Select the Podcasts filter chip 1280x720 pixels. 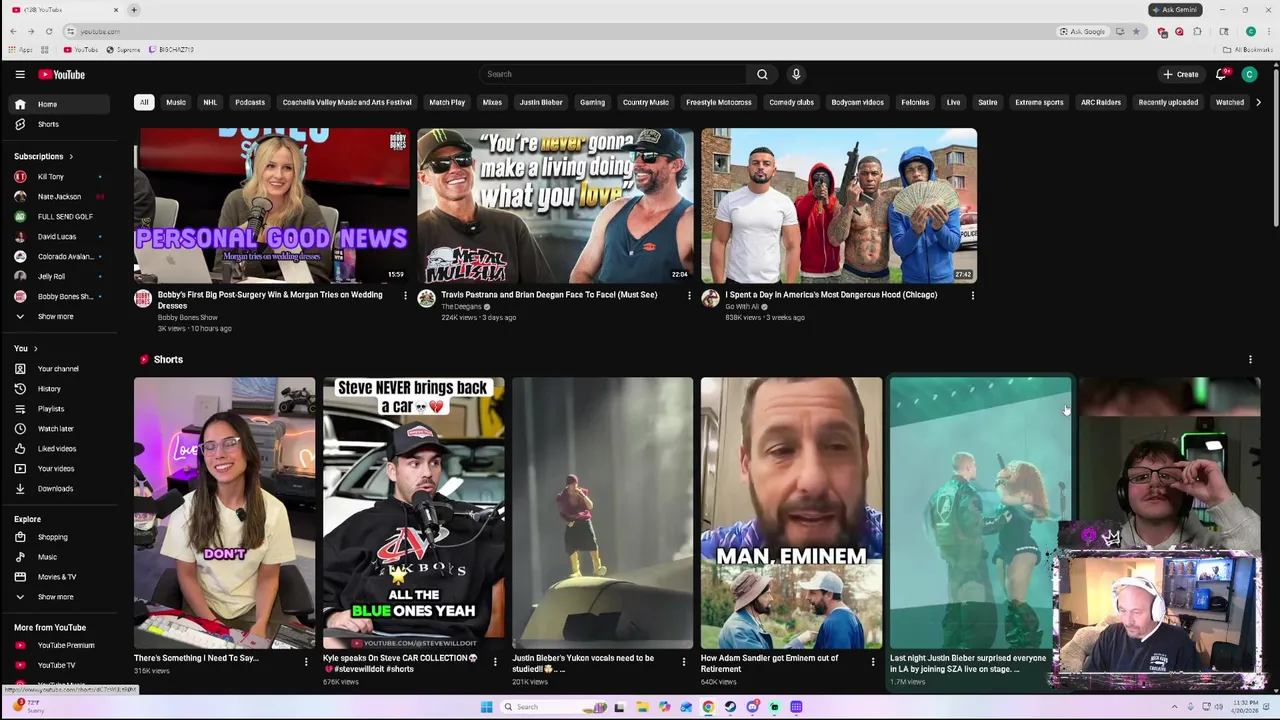(x=250, y=102)
